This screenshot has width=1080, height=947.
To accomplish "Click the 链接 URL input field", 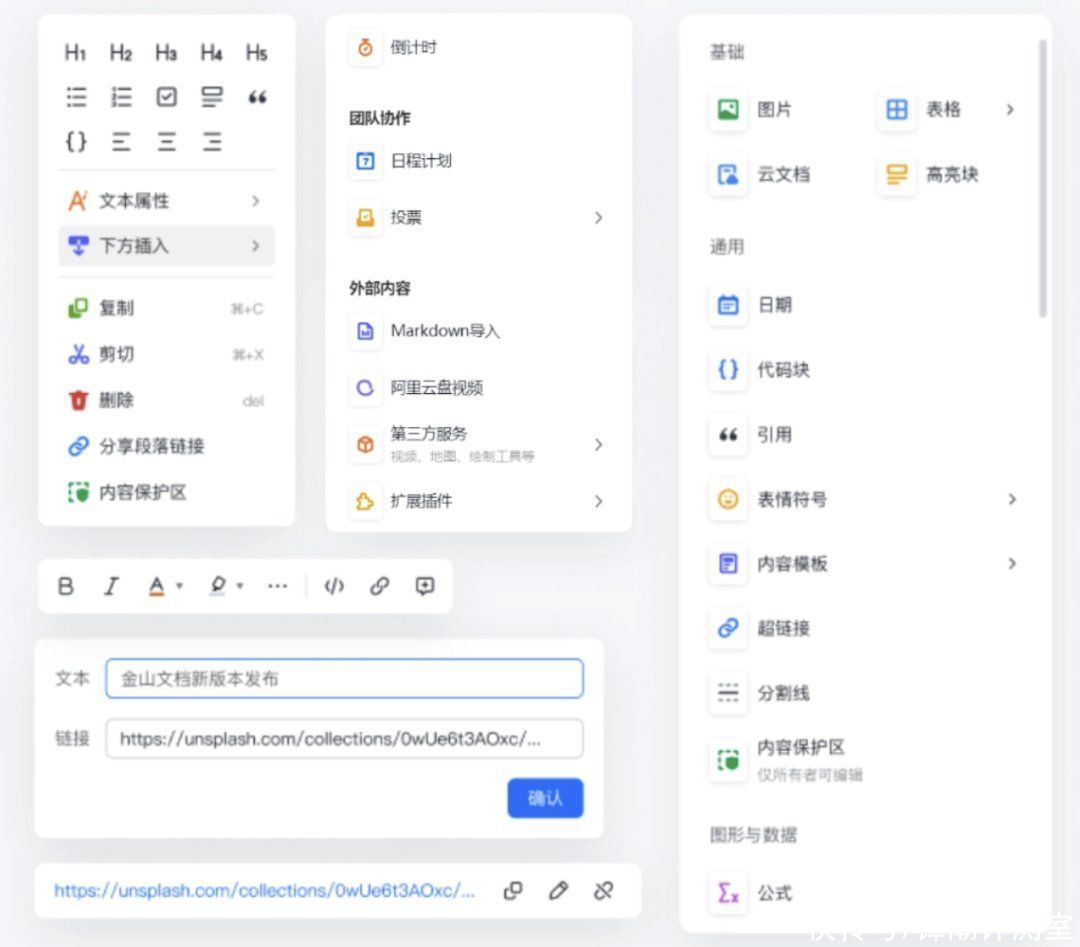I will 344,739.
